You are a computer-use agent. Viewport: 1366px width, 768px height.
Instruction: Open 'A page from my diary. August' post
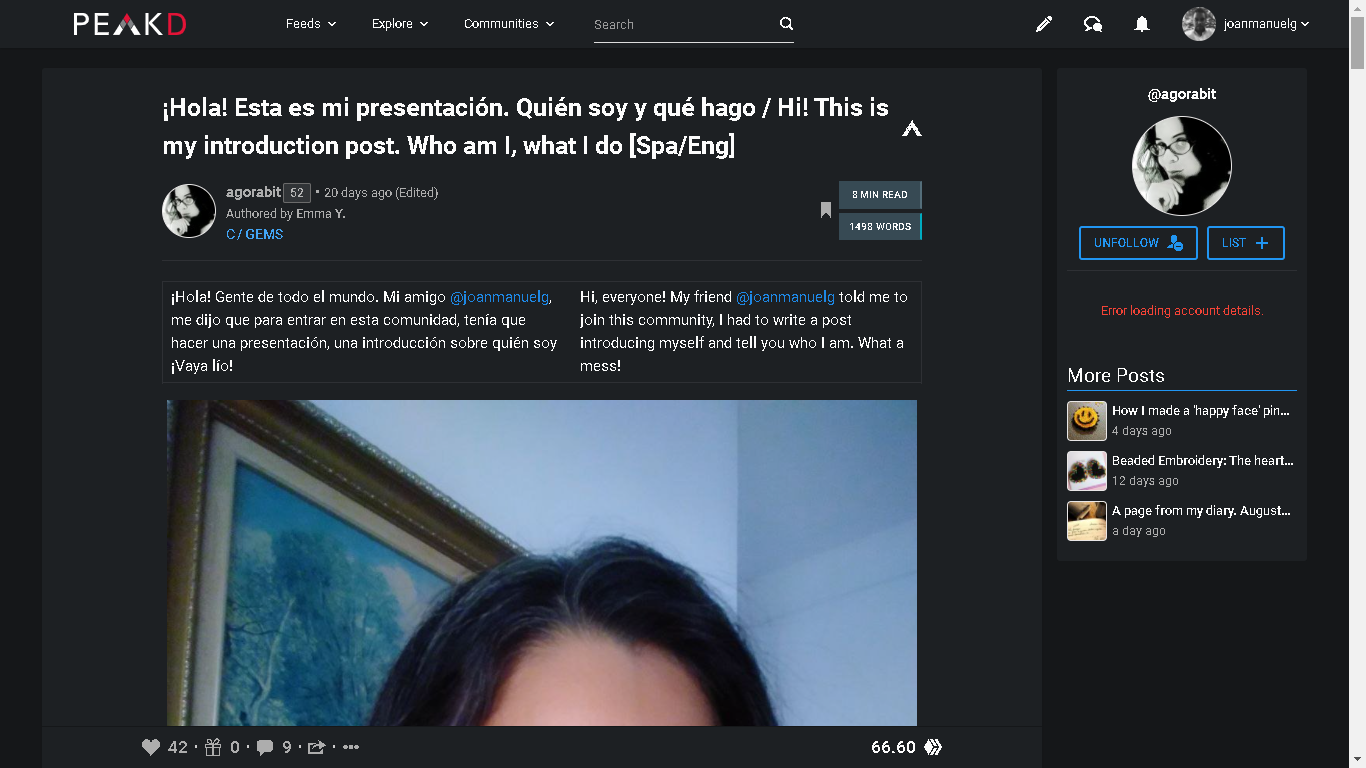coord(1201,510)
